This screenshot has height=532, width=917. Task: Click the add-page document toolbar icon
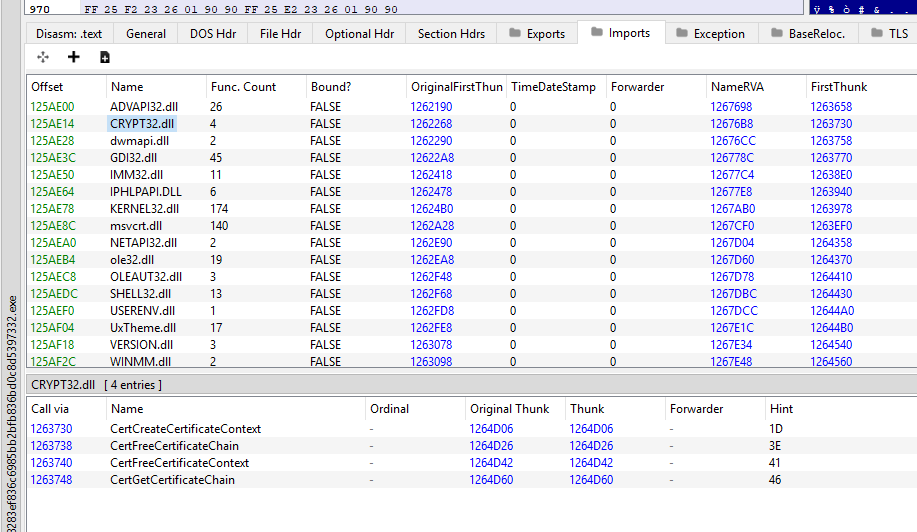click(x=105, y=57)
